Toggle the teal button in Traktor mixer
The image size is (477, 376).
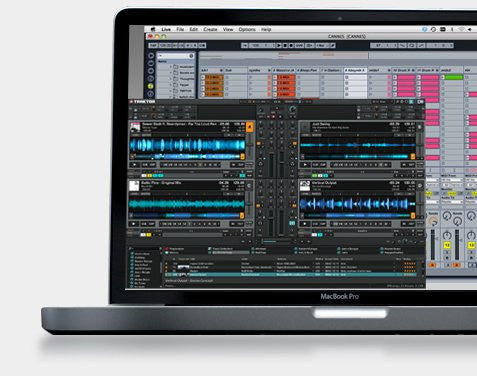click(x=292, y=223)
